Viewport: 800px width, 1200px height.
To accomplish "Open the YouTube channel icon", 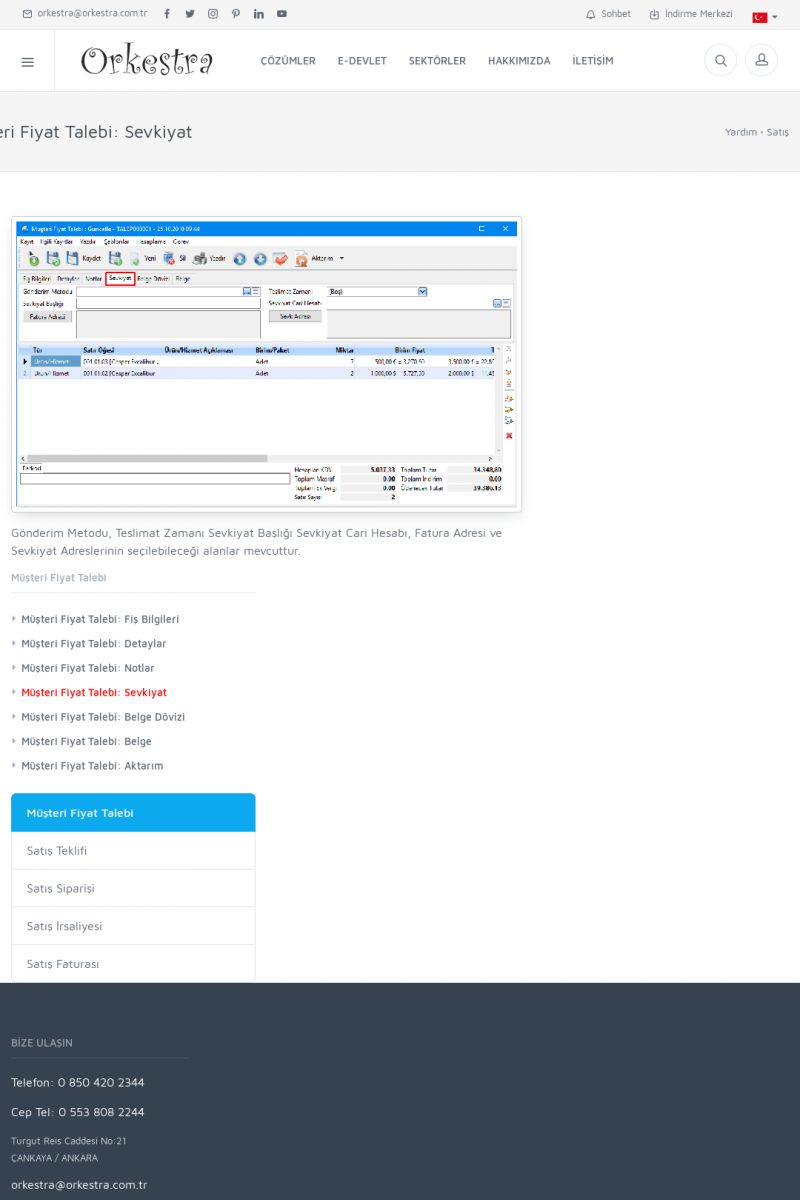I will (x=282, y=14).
